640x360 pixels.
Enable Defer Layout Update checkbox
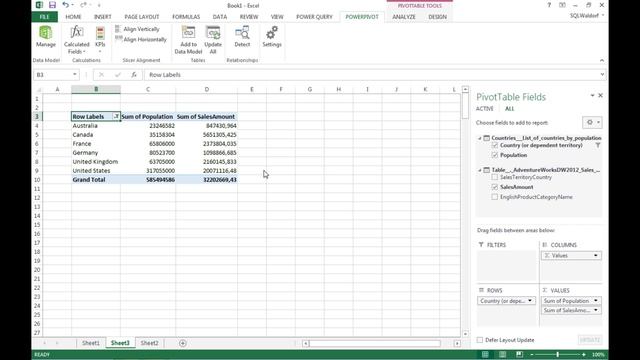click(480, 340)
